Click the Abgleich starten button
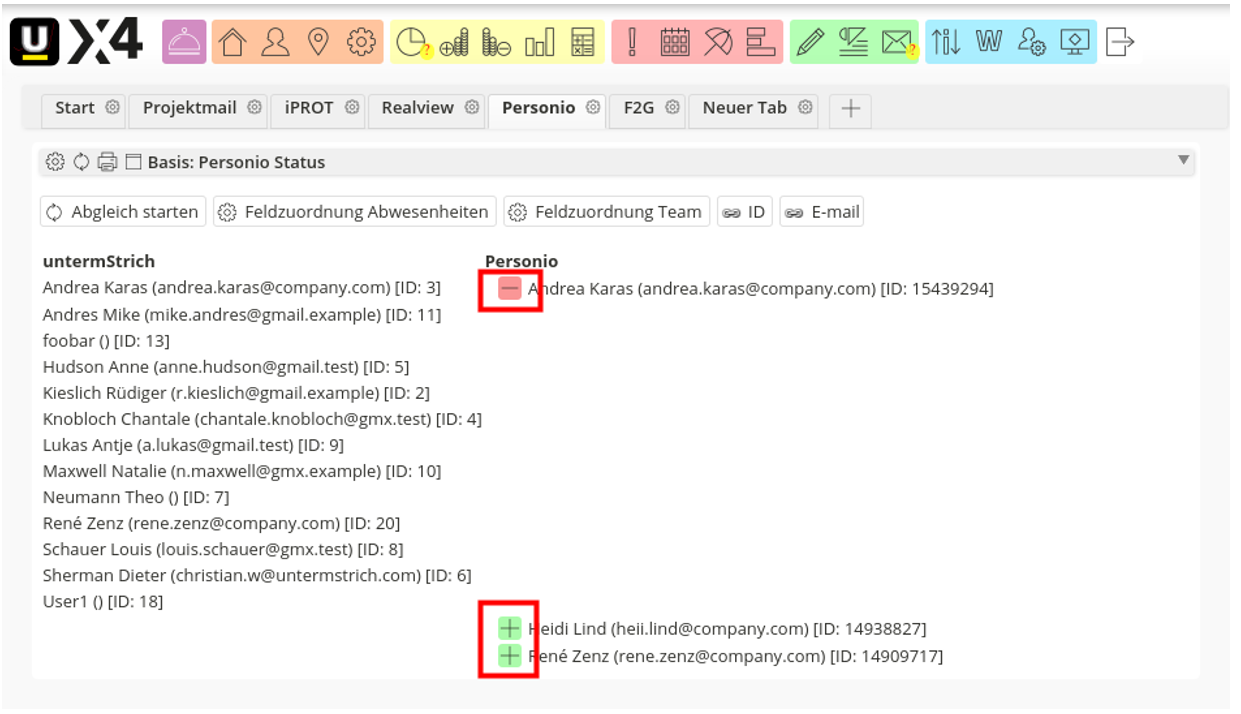The image size is (1241, 714). point(124,212)
